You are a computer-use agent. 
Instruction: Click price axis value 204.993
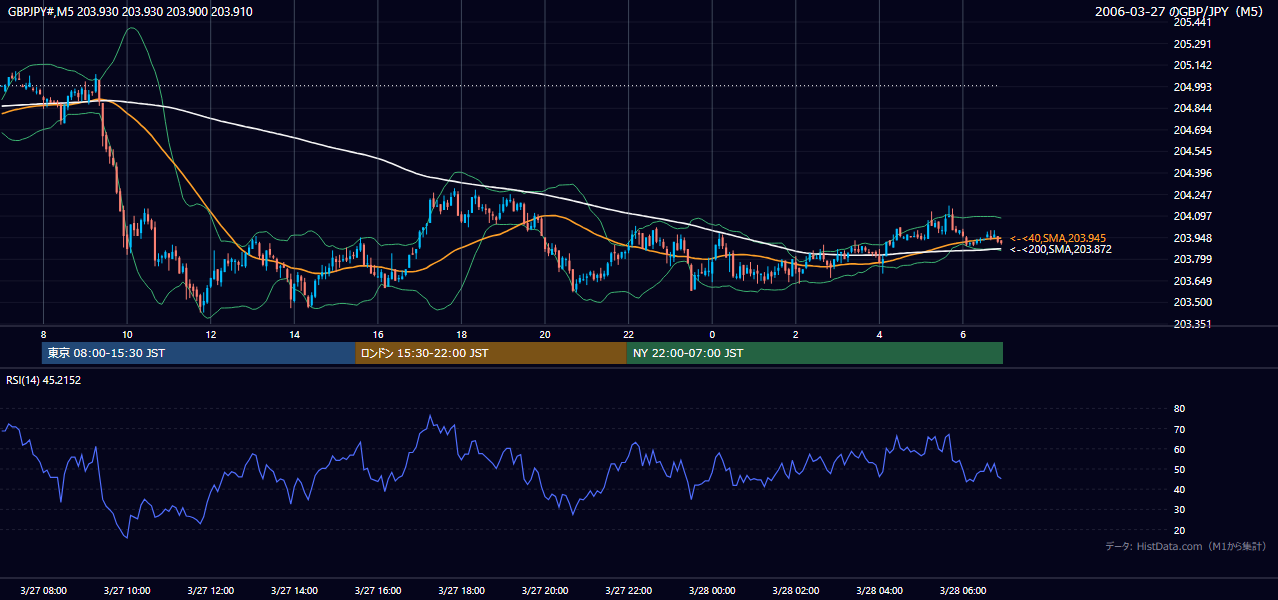[x=1191, y=87]
